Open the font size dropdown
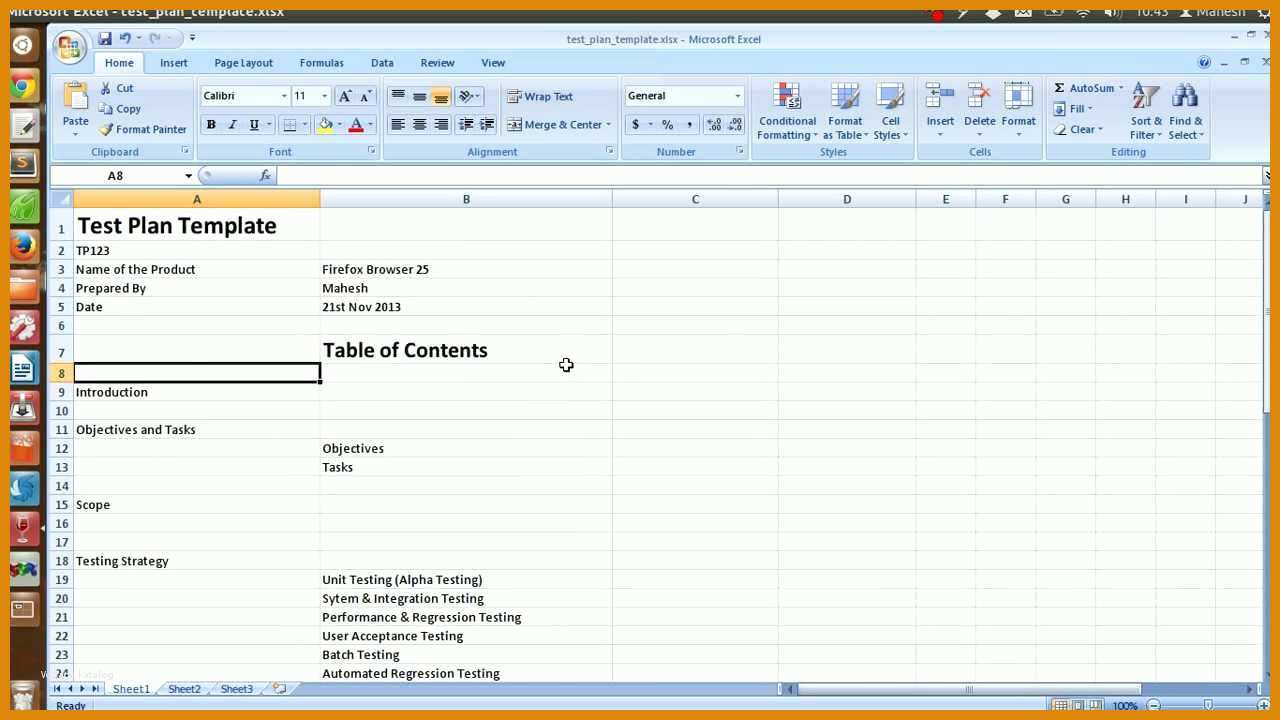 click(324, 96)
